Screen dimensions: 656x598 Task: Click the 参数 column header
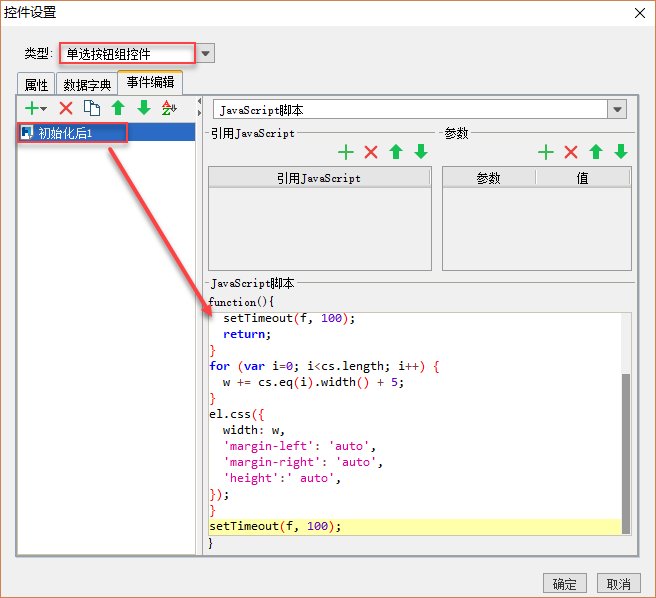[489, 178]
